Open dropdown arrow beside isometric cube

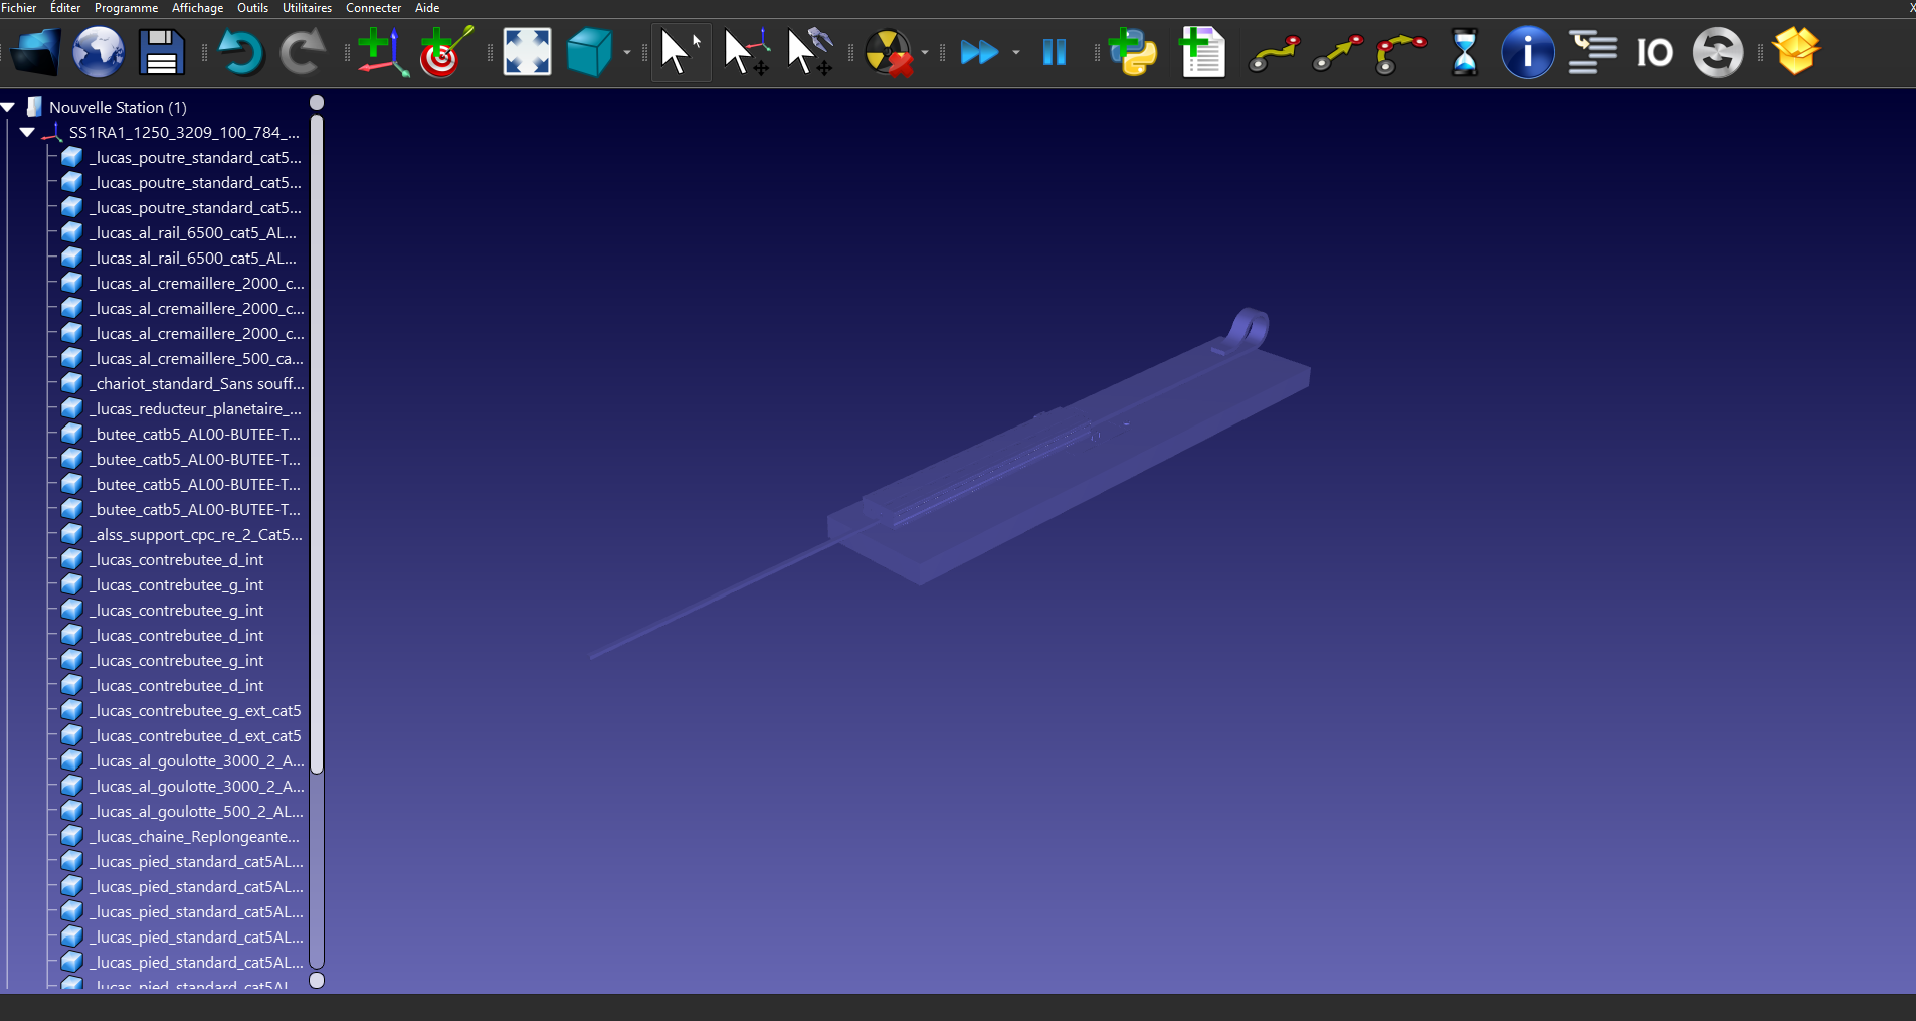(627, 53)
